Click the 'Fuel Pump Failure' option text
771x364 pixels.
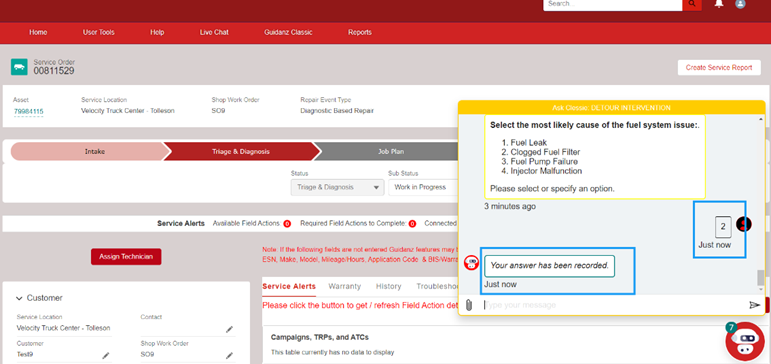(544, 161)
